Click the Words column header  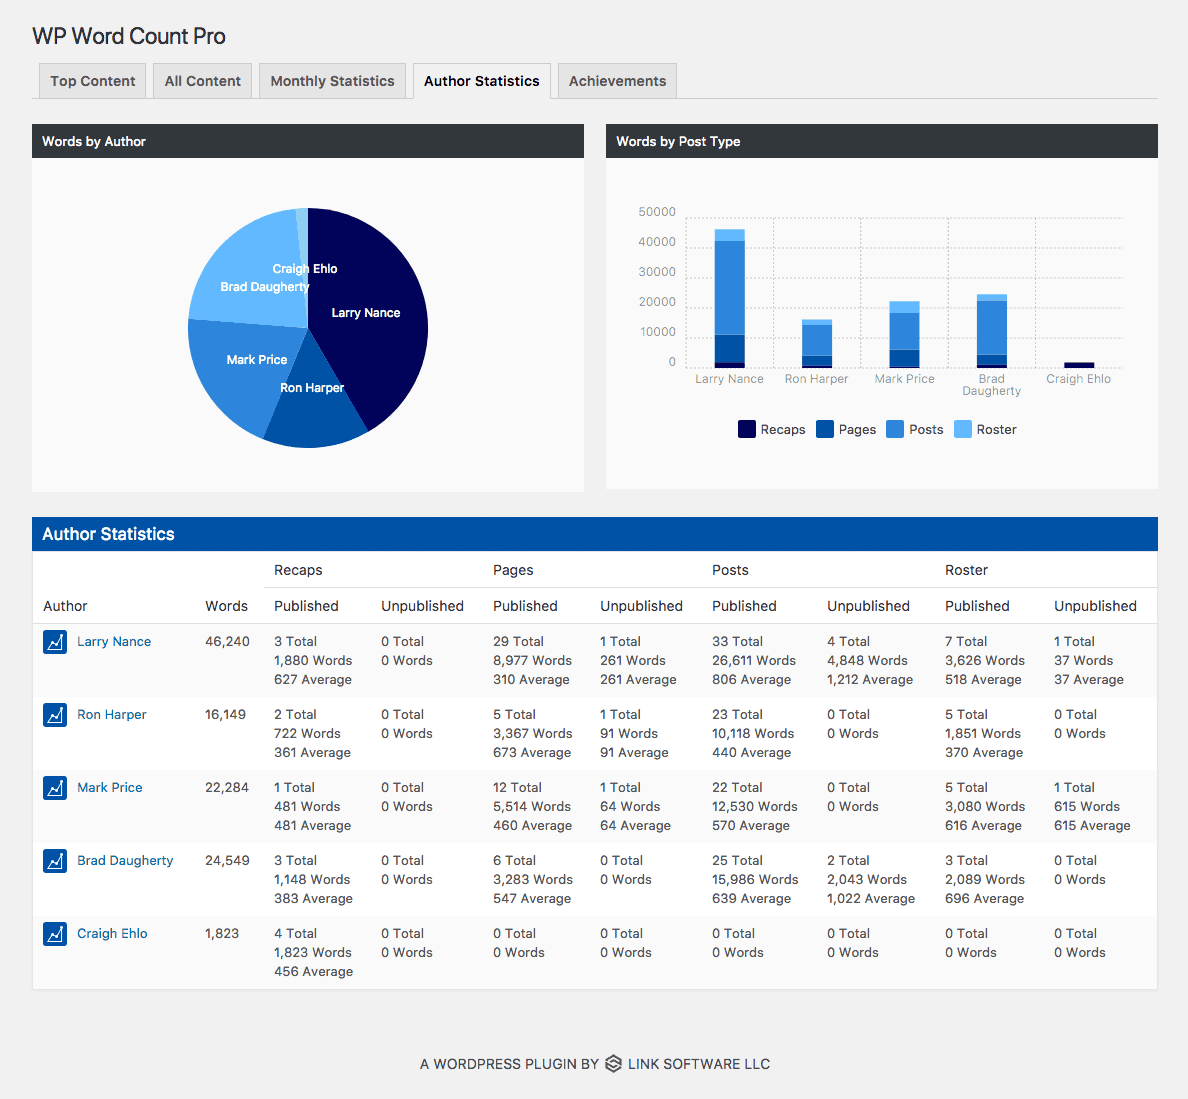click(x=227, y=606)
